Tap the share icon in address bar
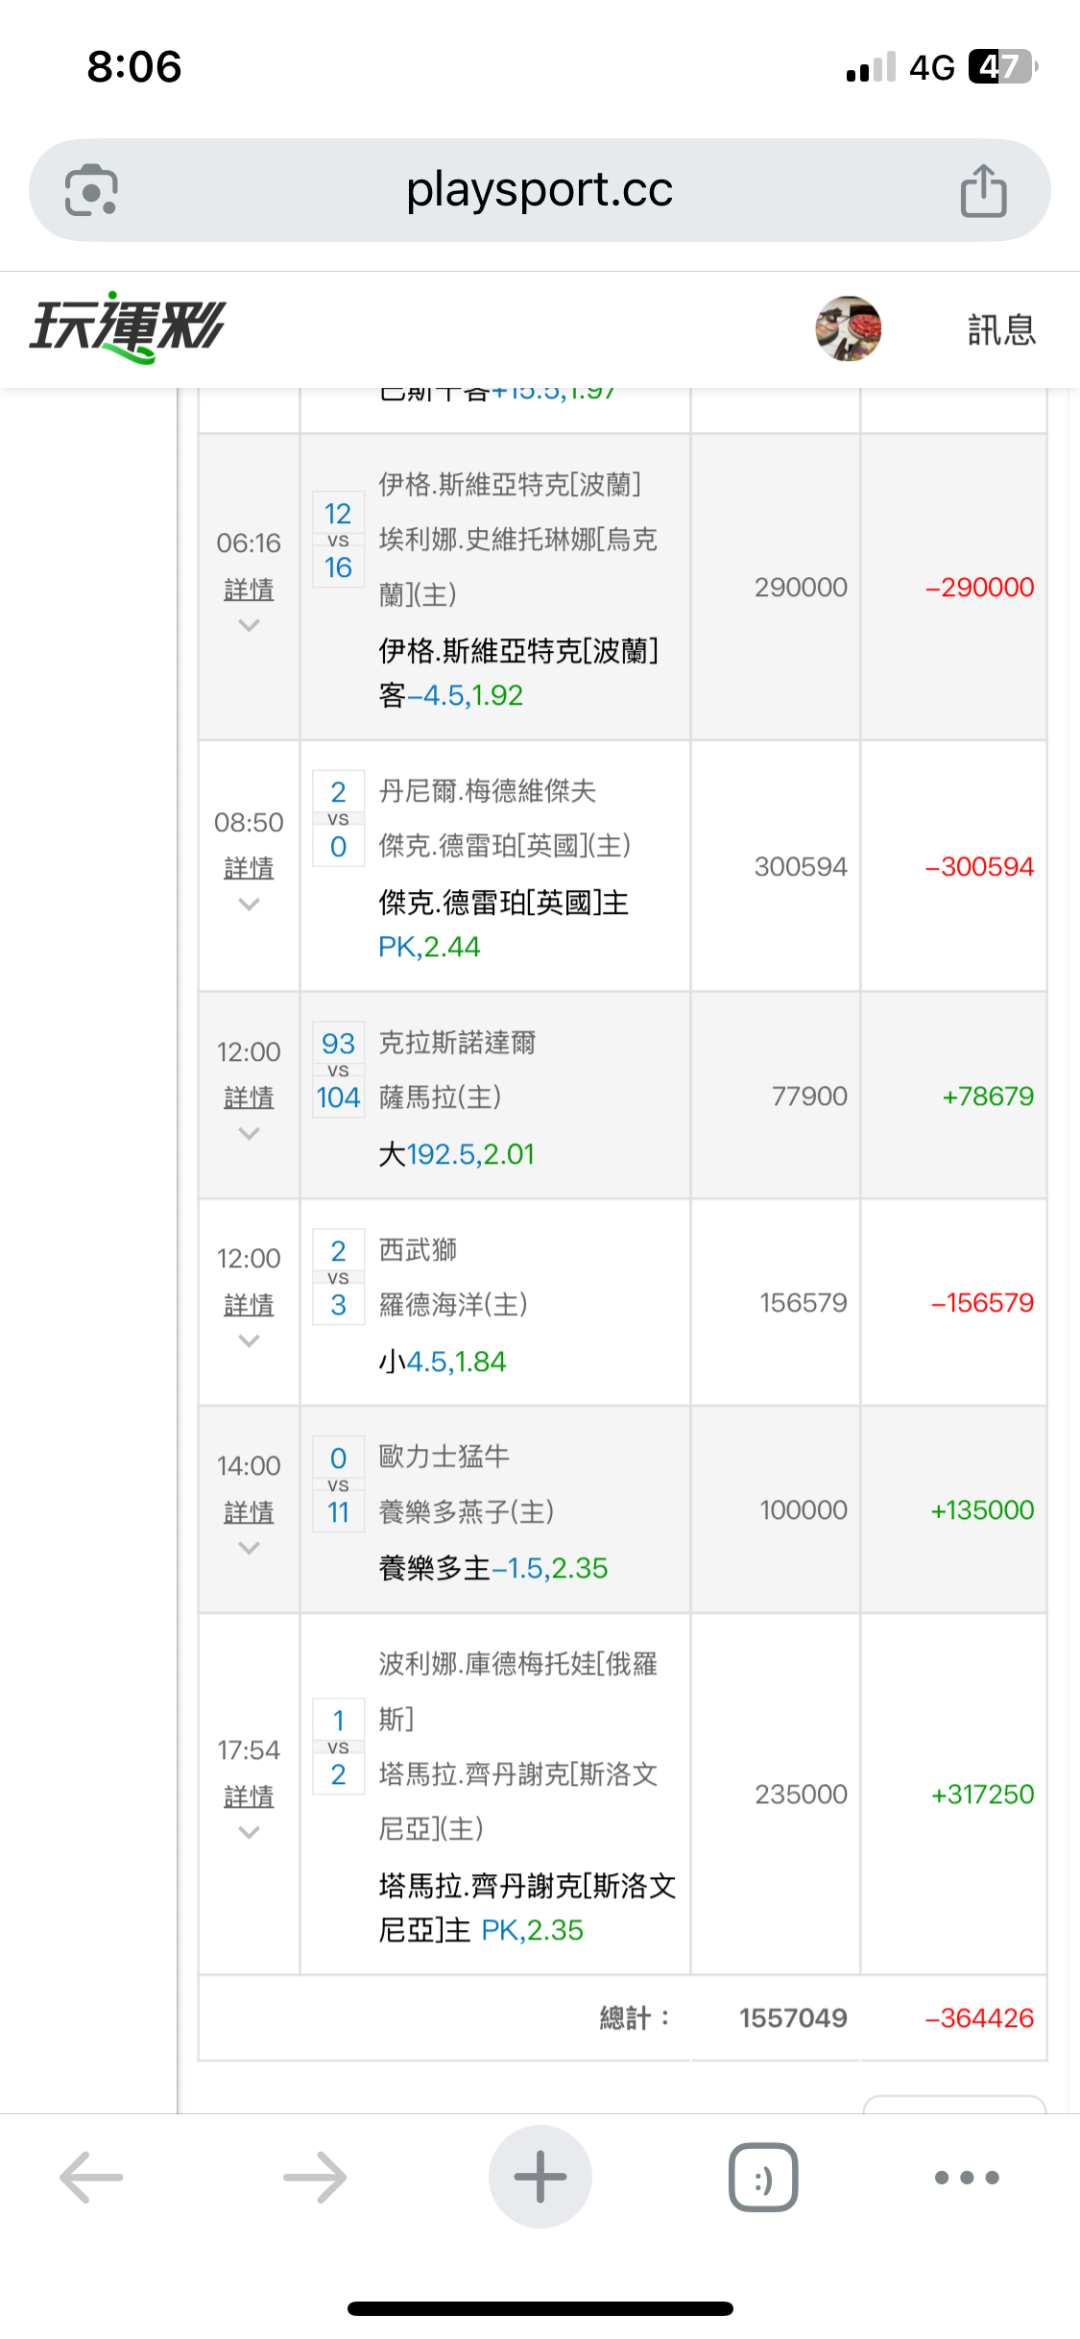 tap(983, 190)
